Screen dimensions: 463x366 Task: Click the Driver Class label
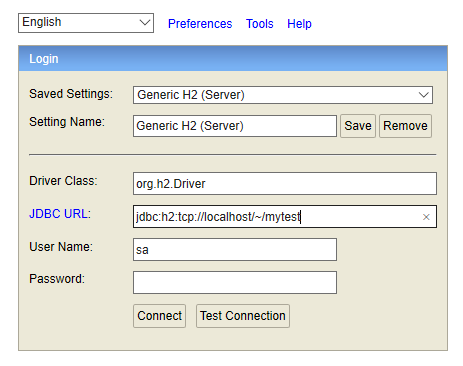63,181
